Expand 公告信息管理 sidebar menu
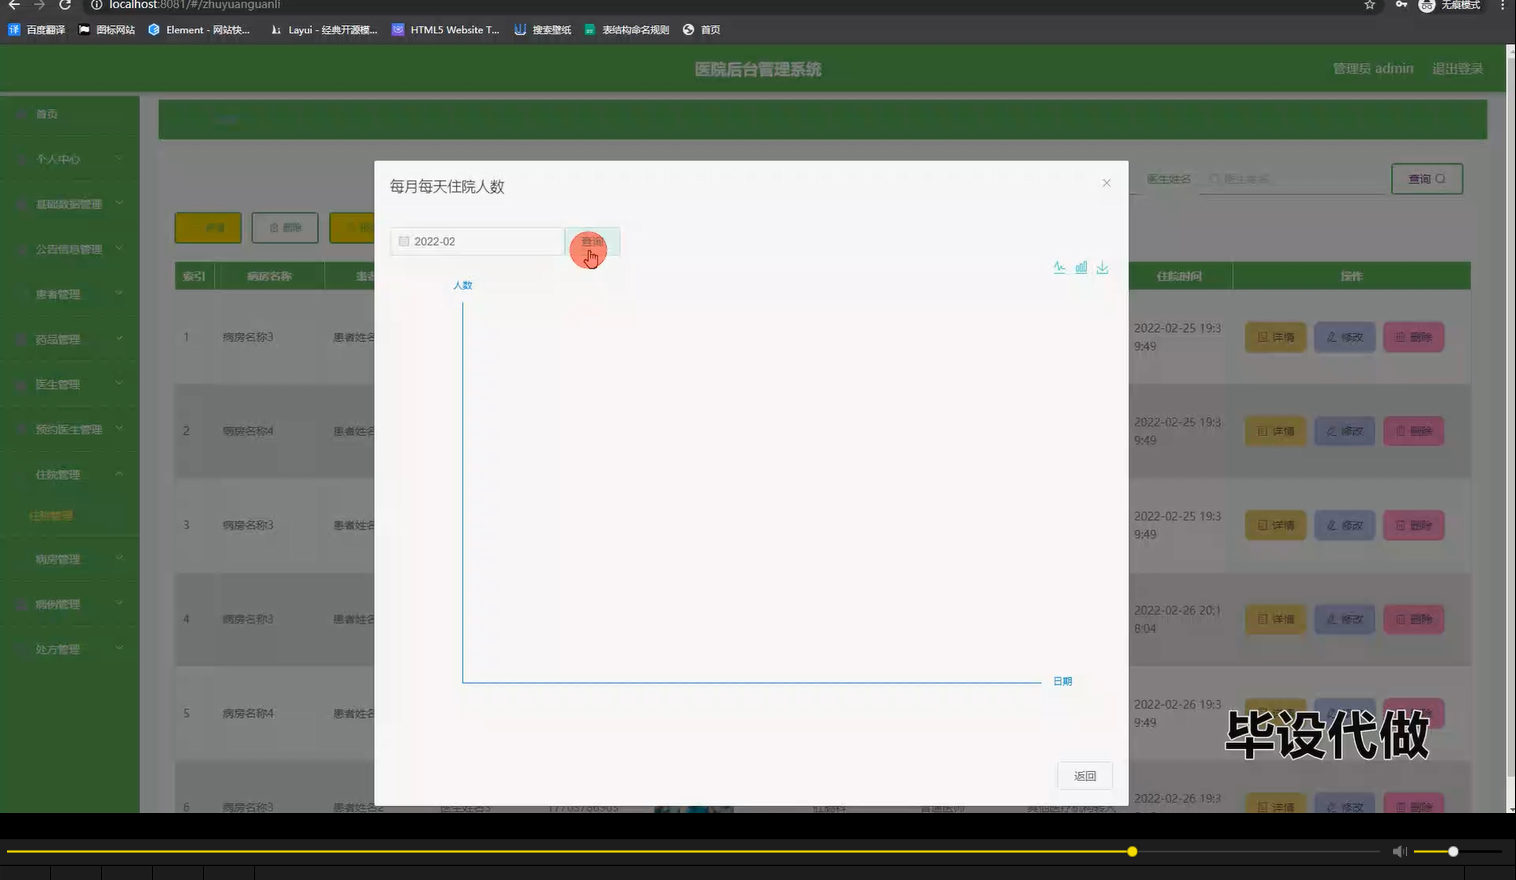 [70, 249]
